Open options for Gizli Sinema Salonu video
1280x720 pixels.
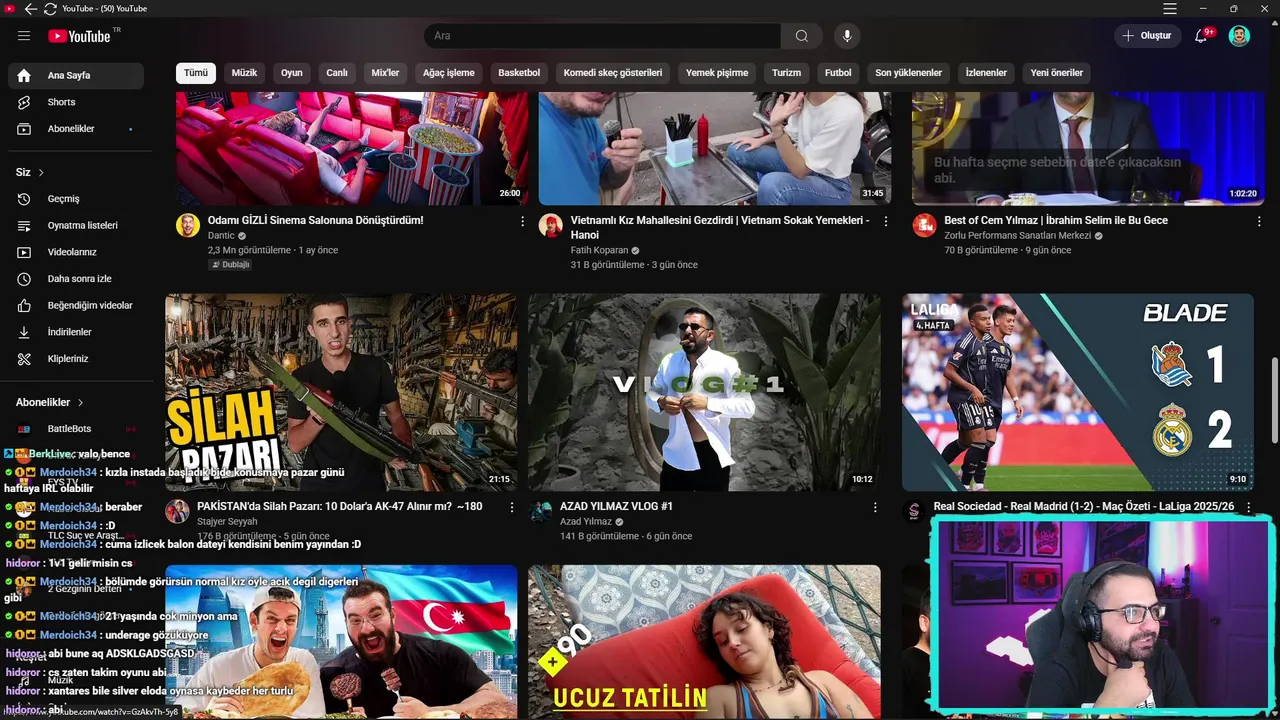coord(522,221)
